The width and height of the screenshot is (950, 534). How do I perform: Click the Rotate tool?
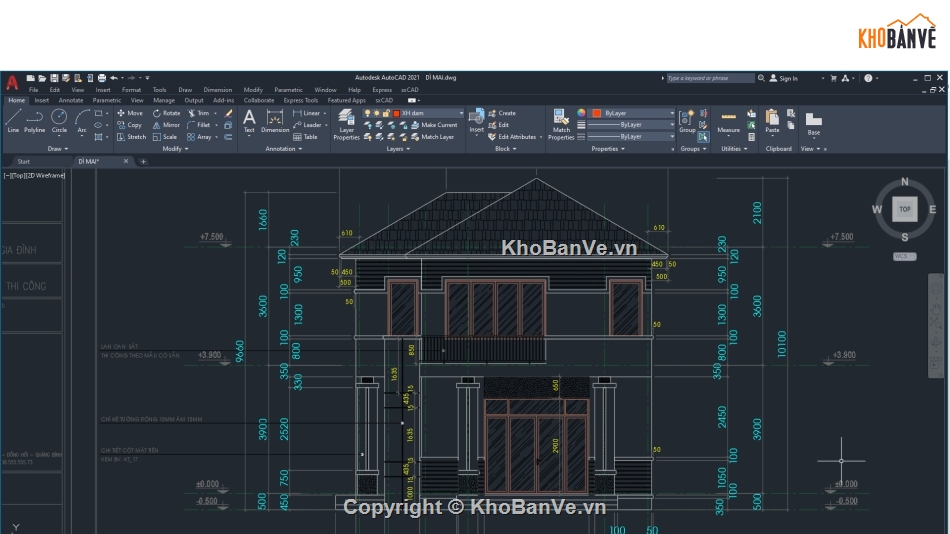pyautogui.click(x=166, y=113)
